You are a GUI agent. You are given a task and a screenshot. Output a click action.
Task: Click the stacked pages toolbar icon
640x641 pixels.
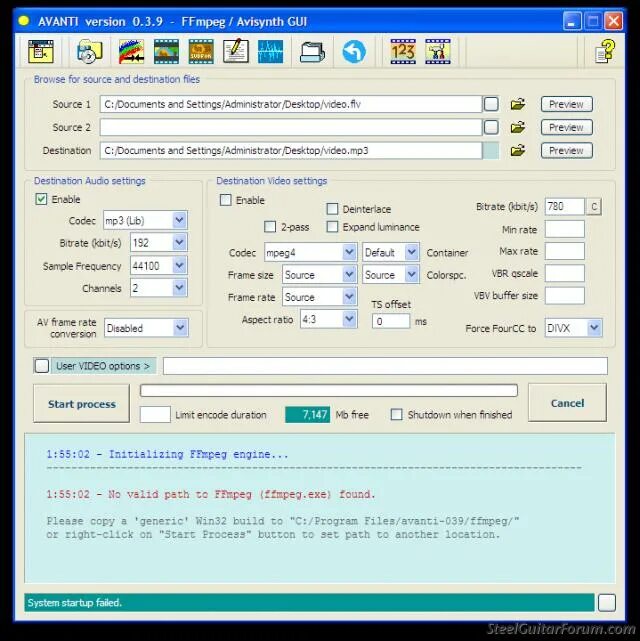tap(312, 52)
